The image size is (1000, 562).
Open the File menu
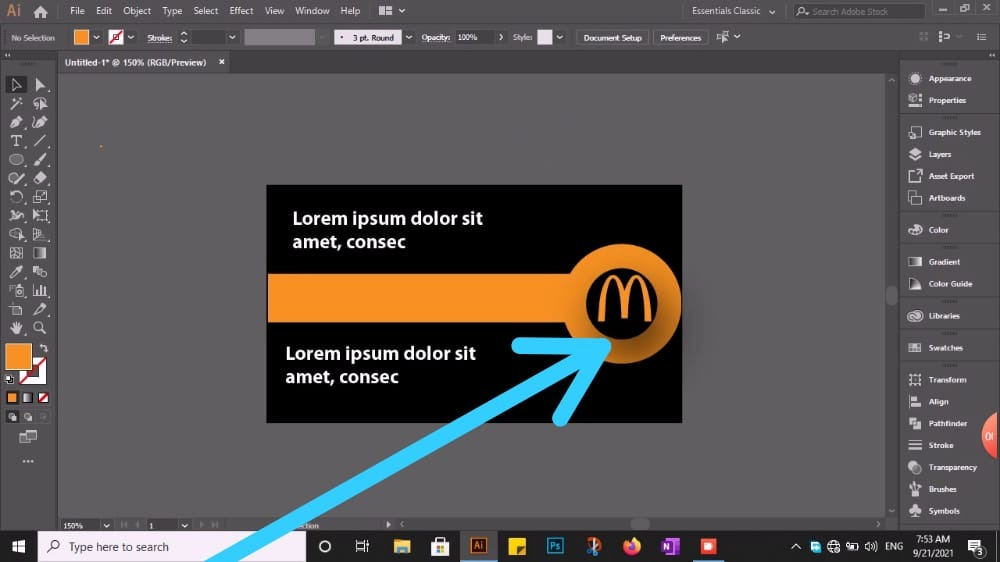[x=77, y=11]
